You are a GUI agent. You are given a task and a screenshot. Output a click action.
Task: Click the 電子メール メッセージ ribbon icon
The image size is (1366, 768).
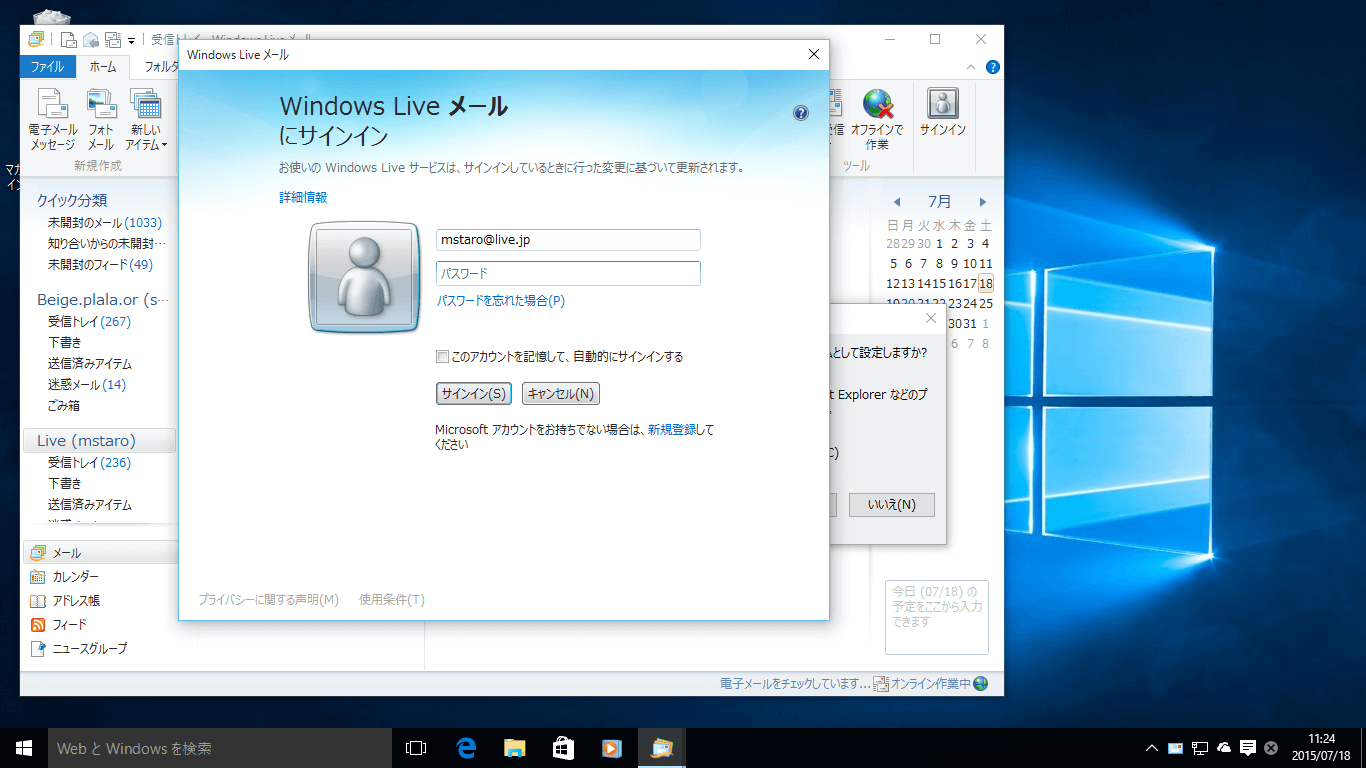point(52,119)
